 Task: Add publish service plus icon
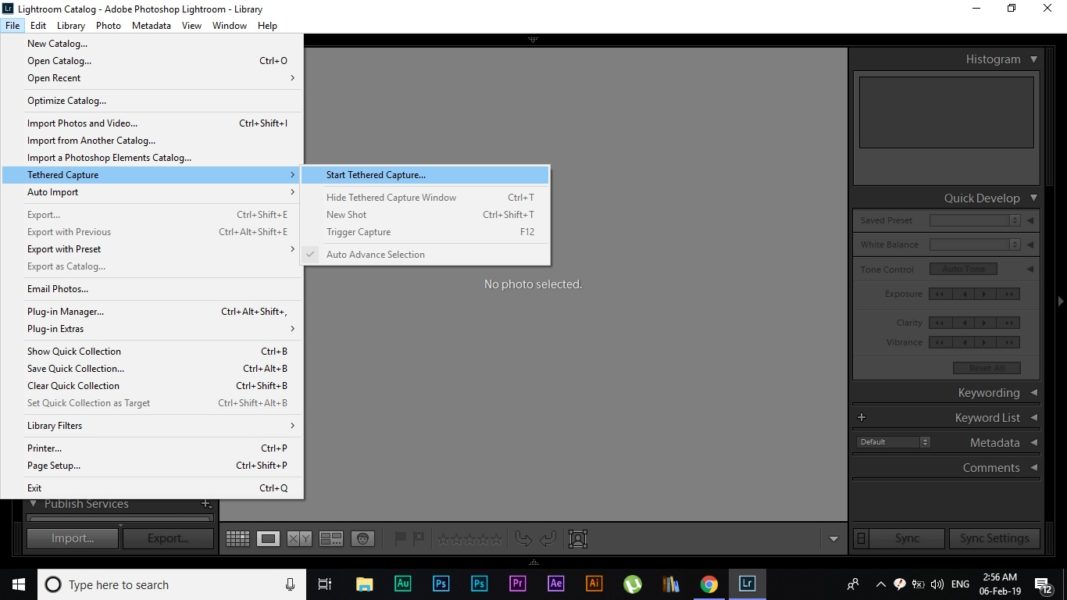click(206, 503)
